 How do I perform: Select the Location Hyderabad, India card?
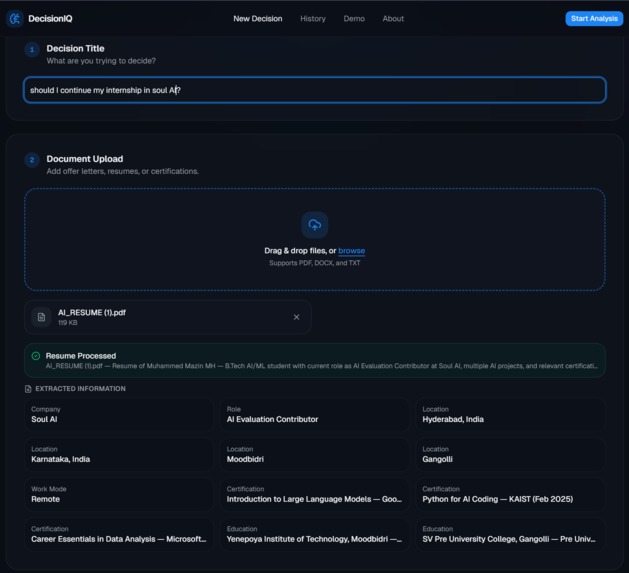(510, 415)
